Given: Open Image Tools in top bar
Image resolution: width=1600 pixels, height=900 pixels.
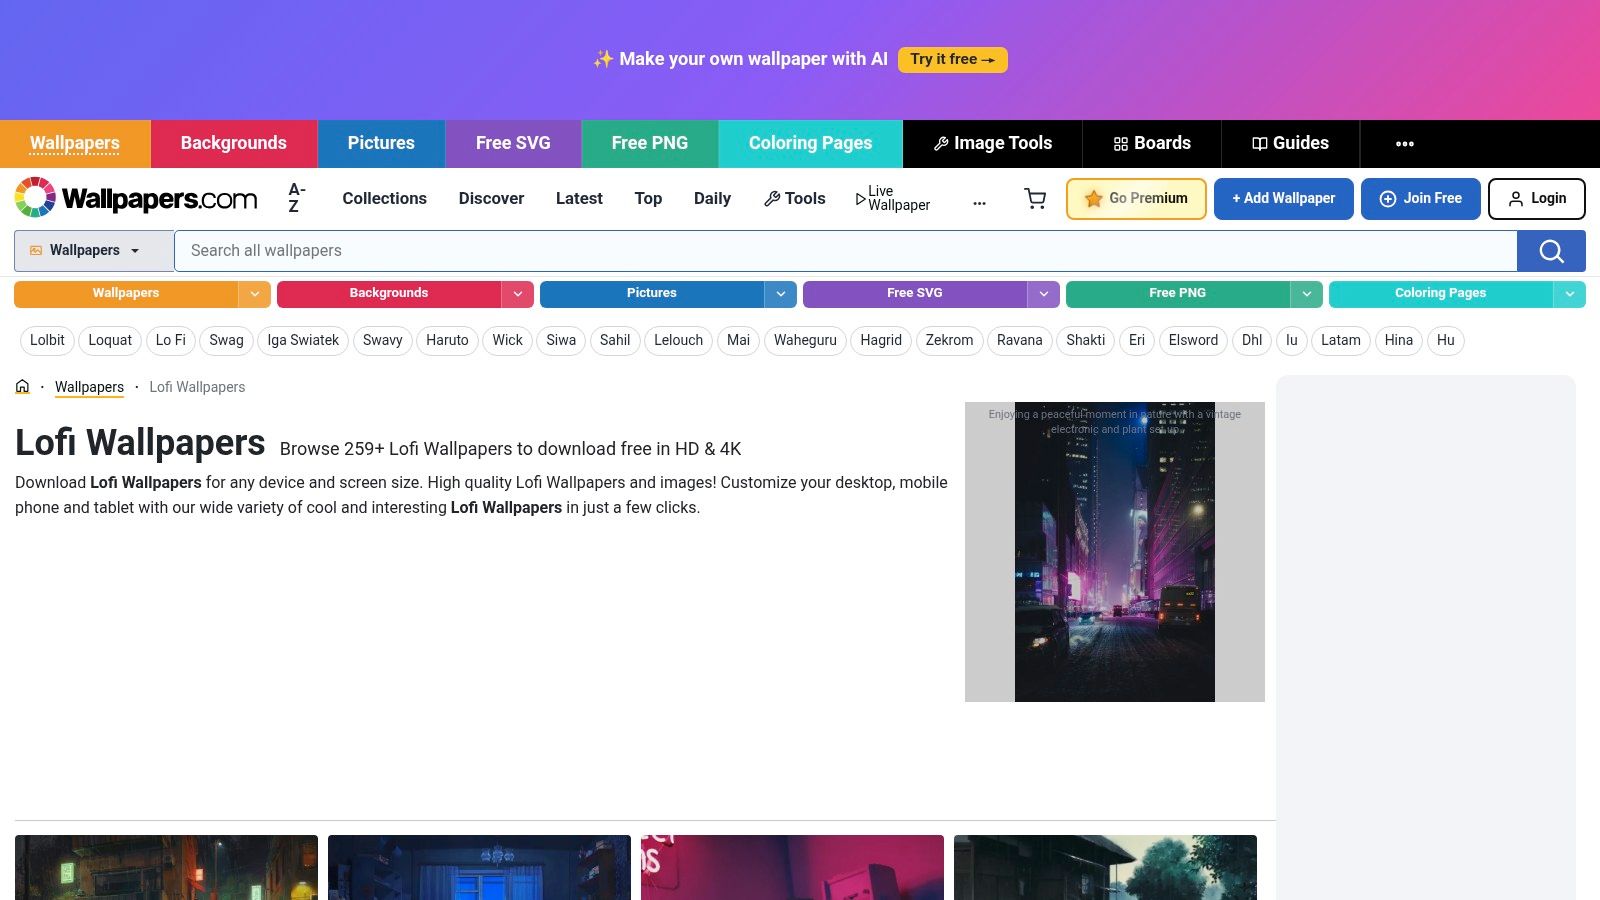Looking at the screenshot, I should tap(993, 143).
